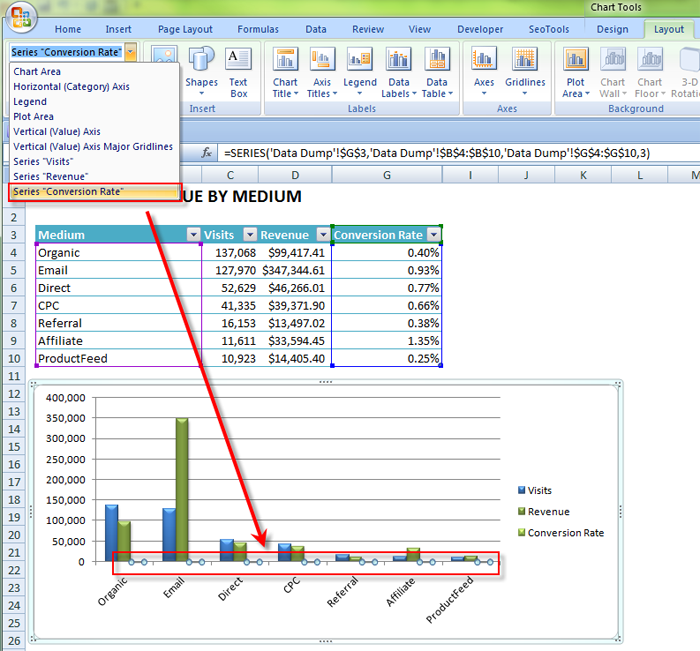Select row 5 header
Screen dimensions: 700x651
tap(14, 270)
